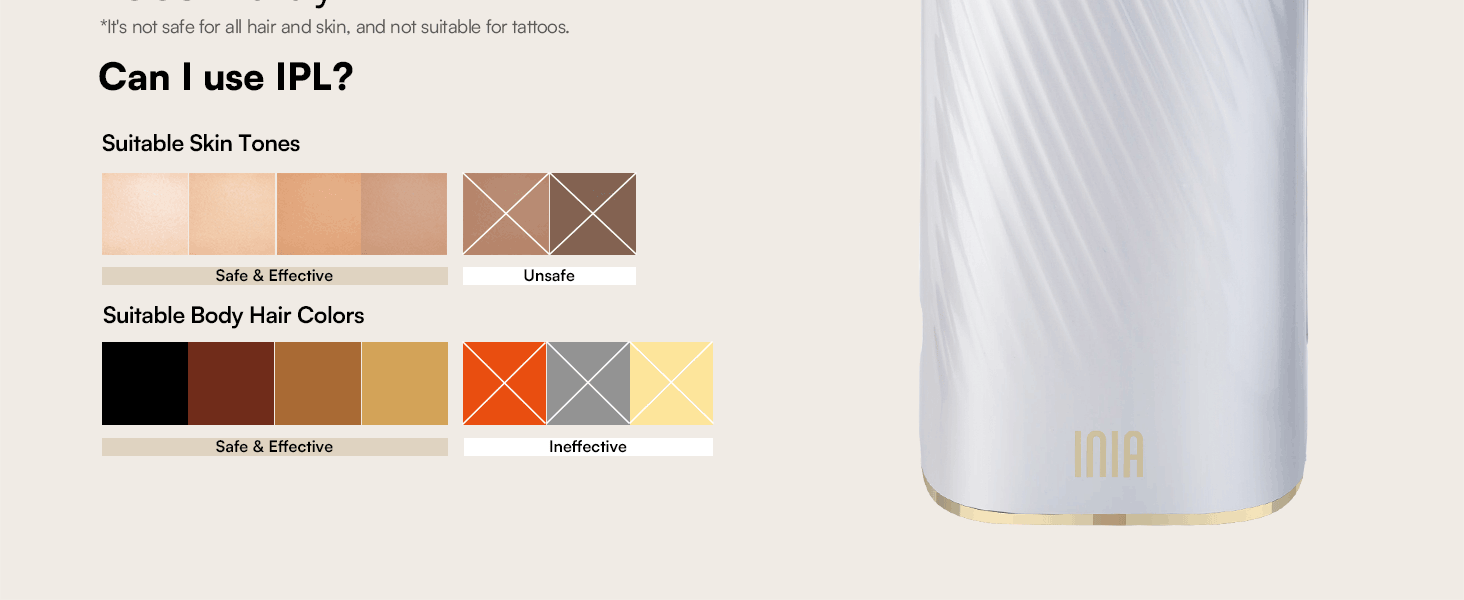Click Safe & Effective label under hair colors
This screenshot has height=600, width=1464.
pos(275,447)
